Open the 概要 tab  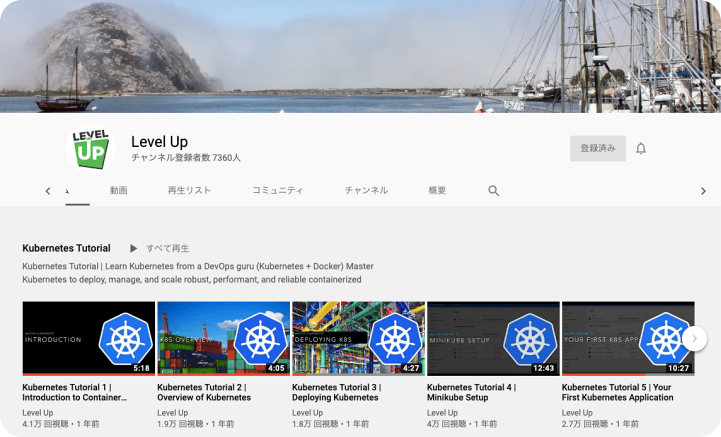pos(437,190)
